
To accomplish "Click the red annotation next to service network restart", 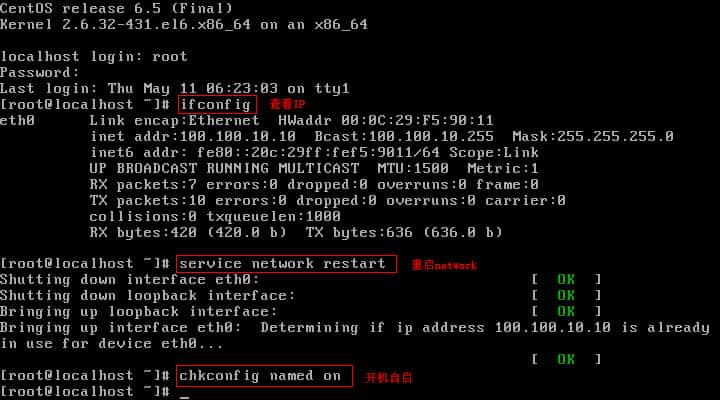I will pyautogui.click(x=444, y=265).
